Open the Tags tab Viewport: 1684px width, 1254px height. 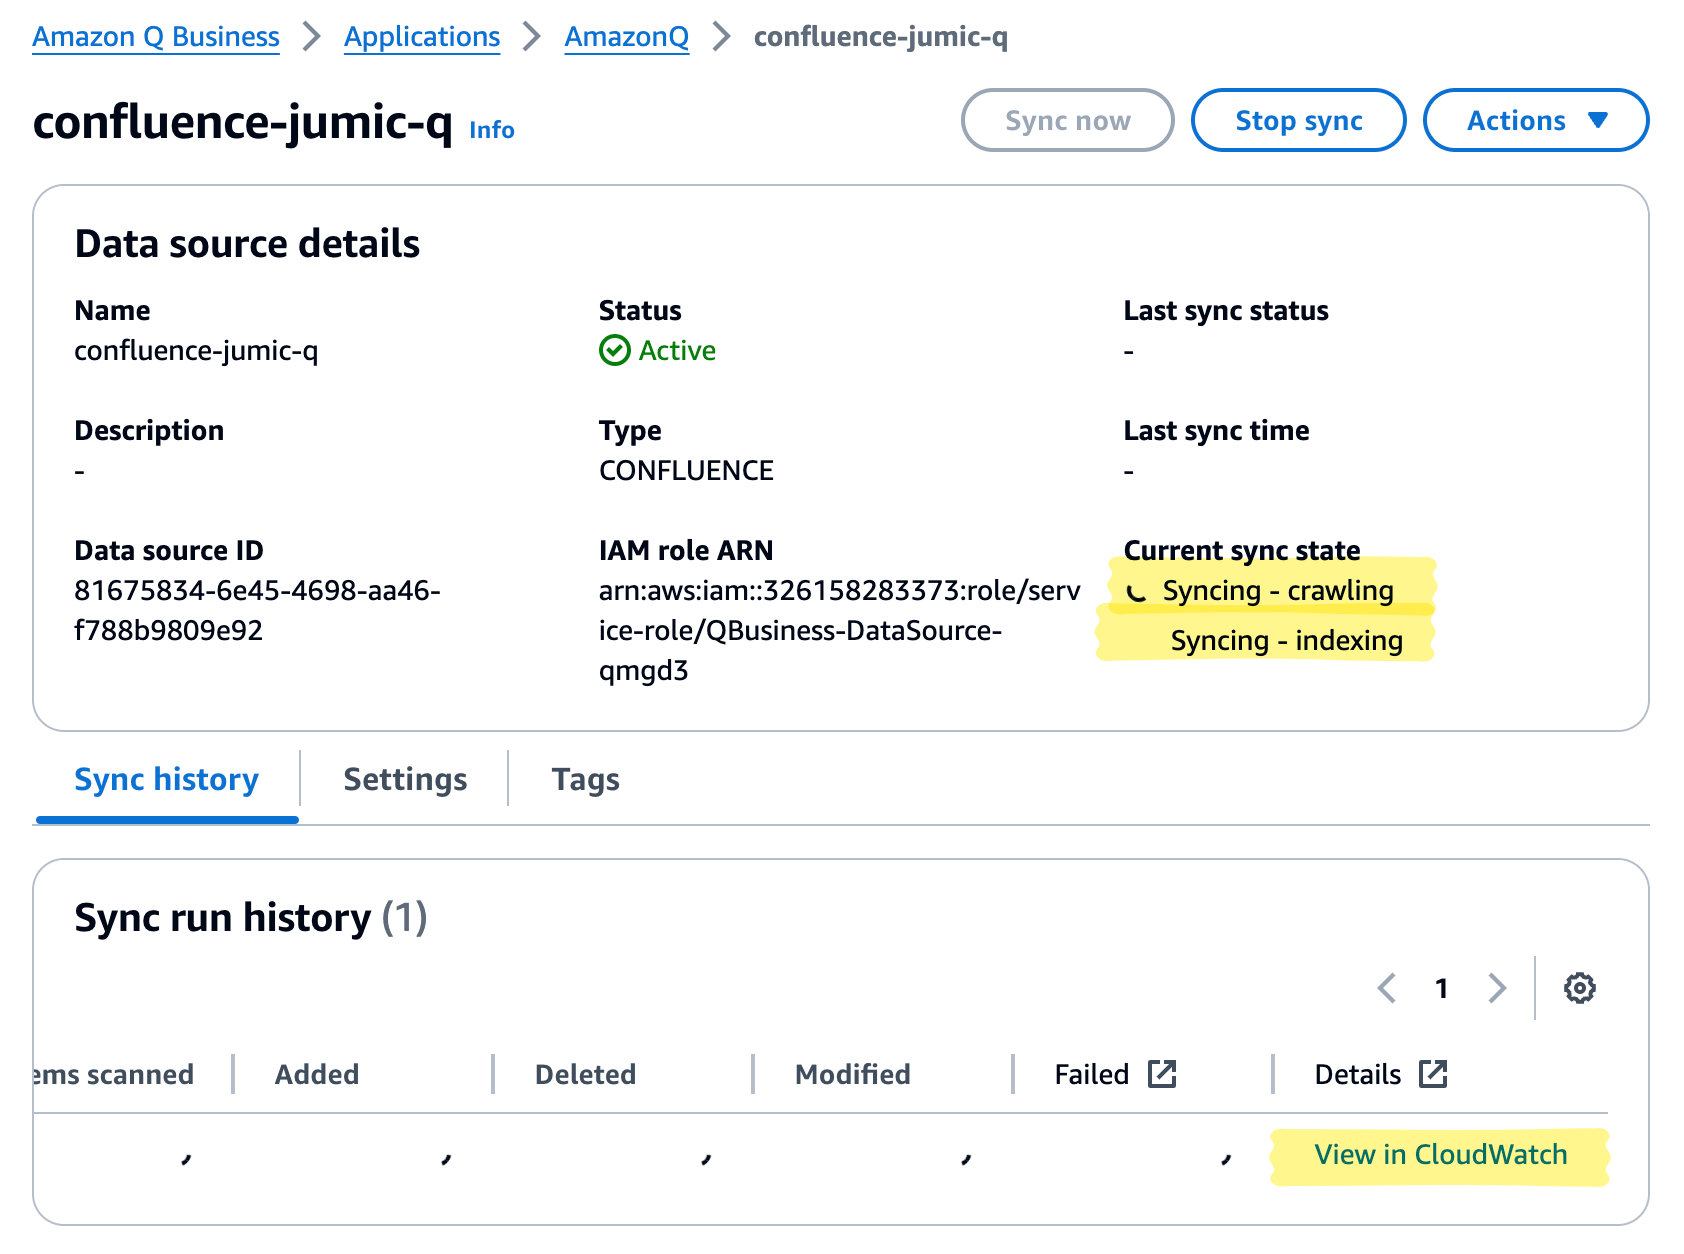pyautogui.click(x=585, y=779)
